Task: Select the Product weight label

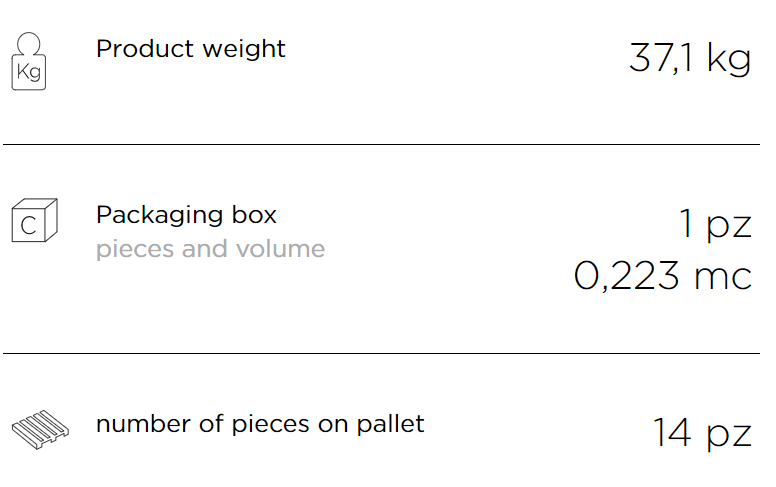Action: click(191, 49)
